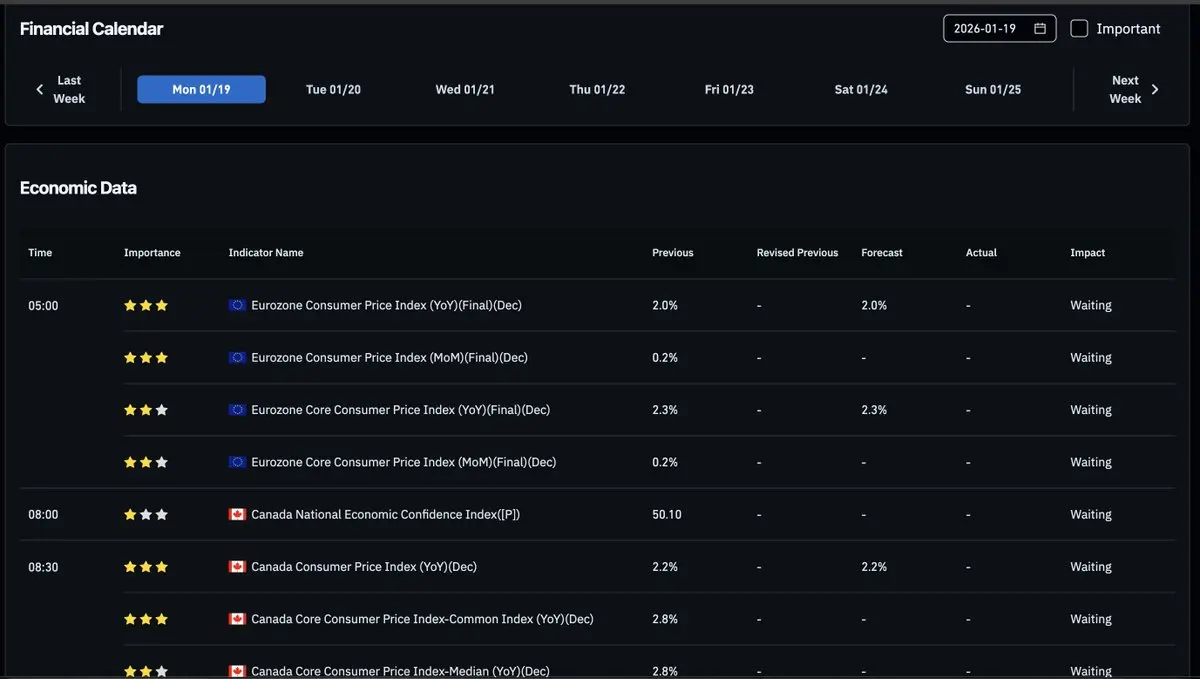Open Canada Consumer Price Index (YoY)(Dec)
This screenshot has width=1200, height=679.
364,566
